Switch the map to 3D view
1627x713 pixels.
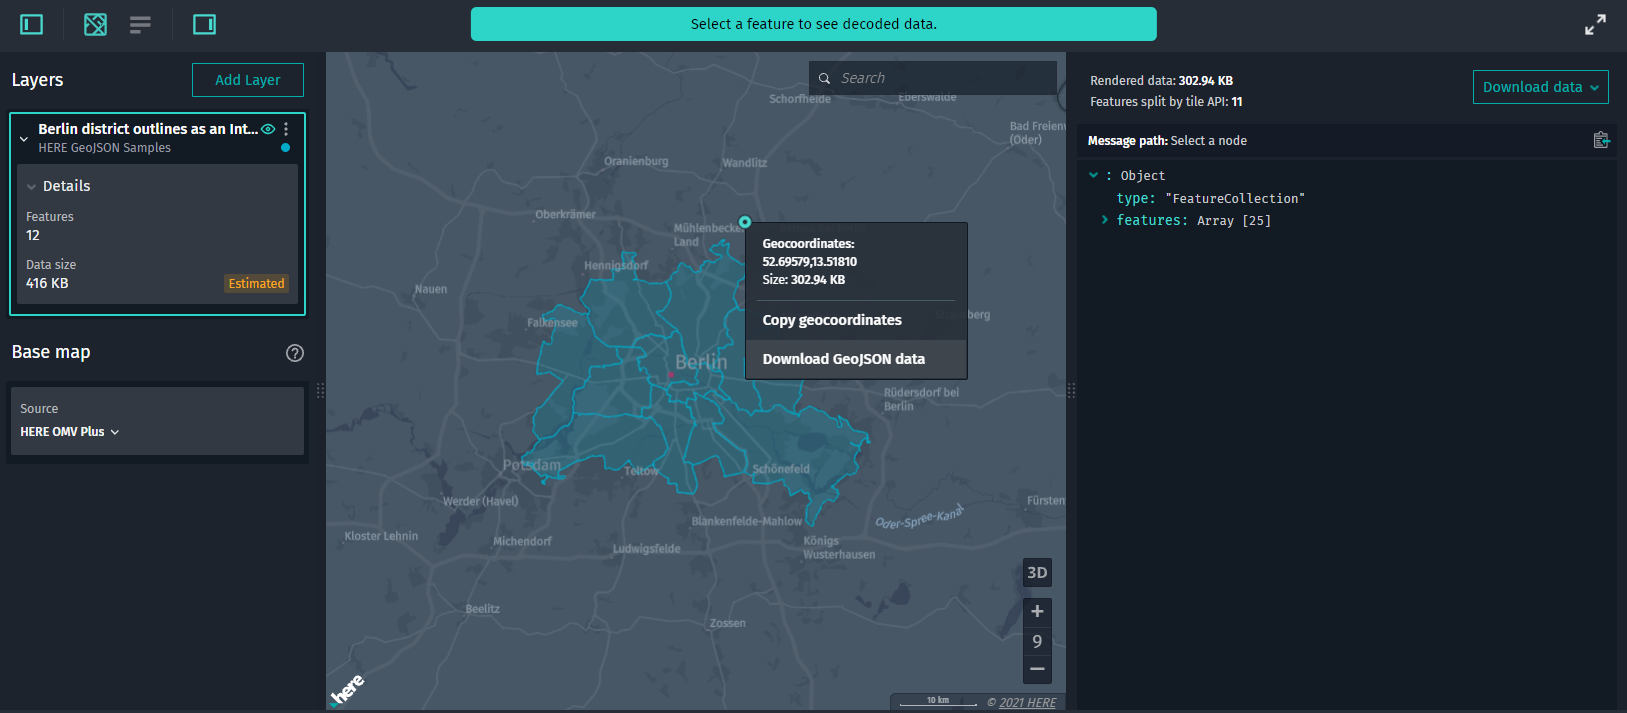[x=1037, y=573]
